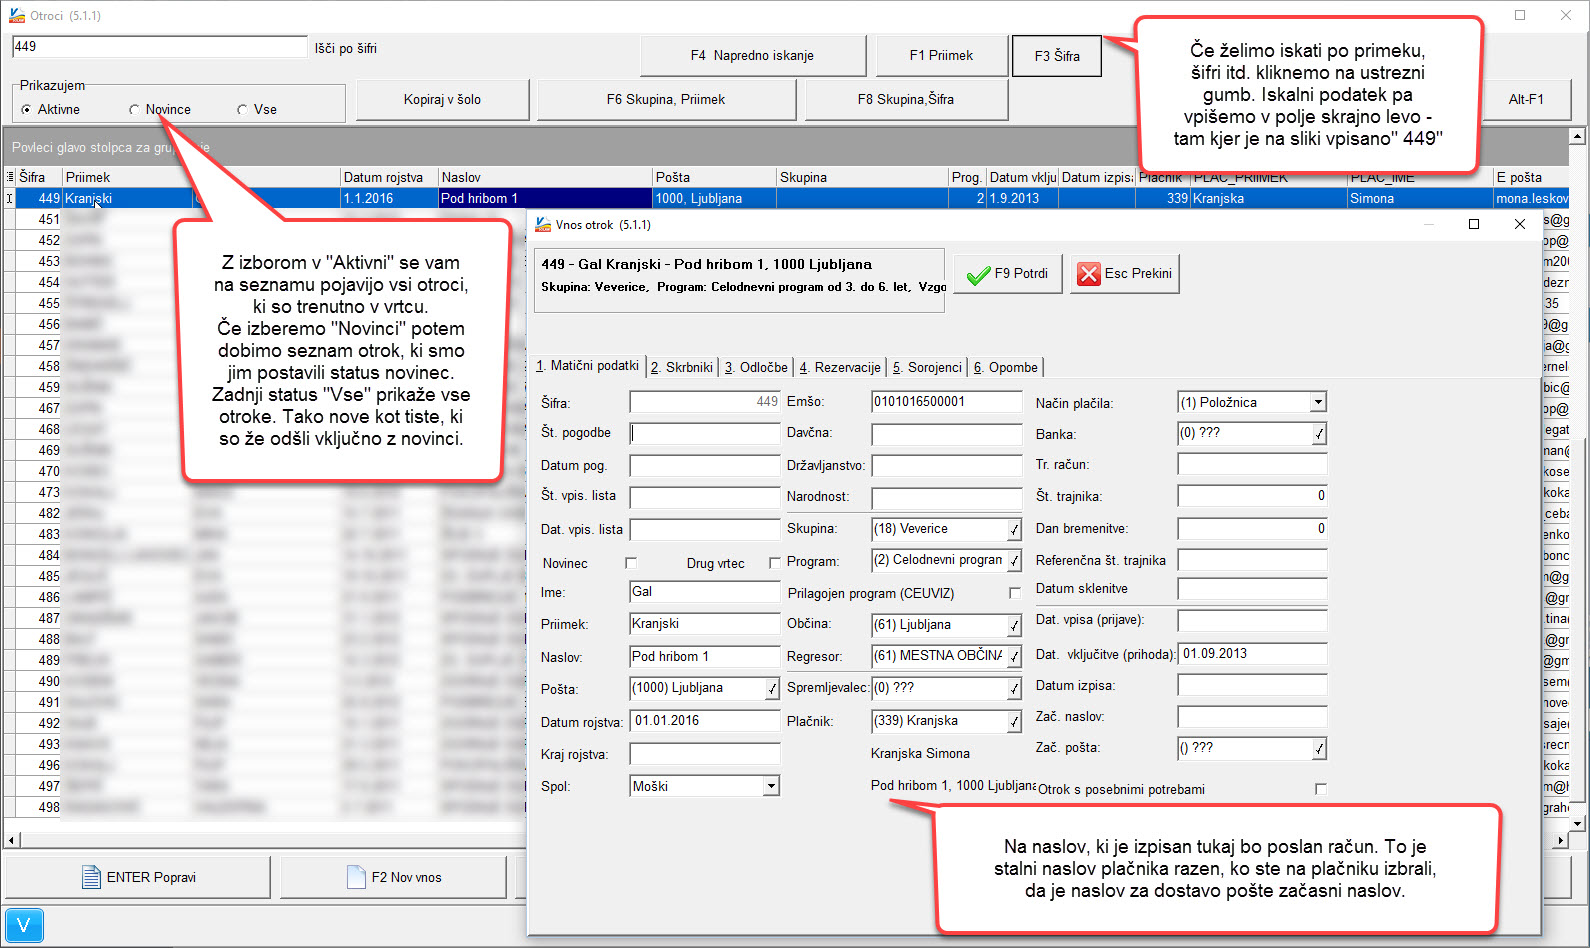The height and width of the screenshot is (948, 1590).
Task: Switch to Opombe tab
Action: tap(1006, 367)
